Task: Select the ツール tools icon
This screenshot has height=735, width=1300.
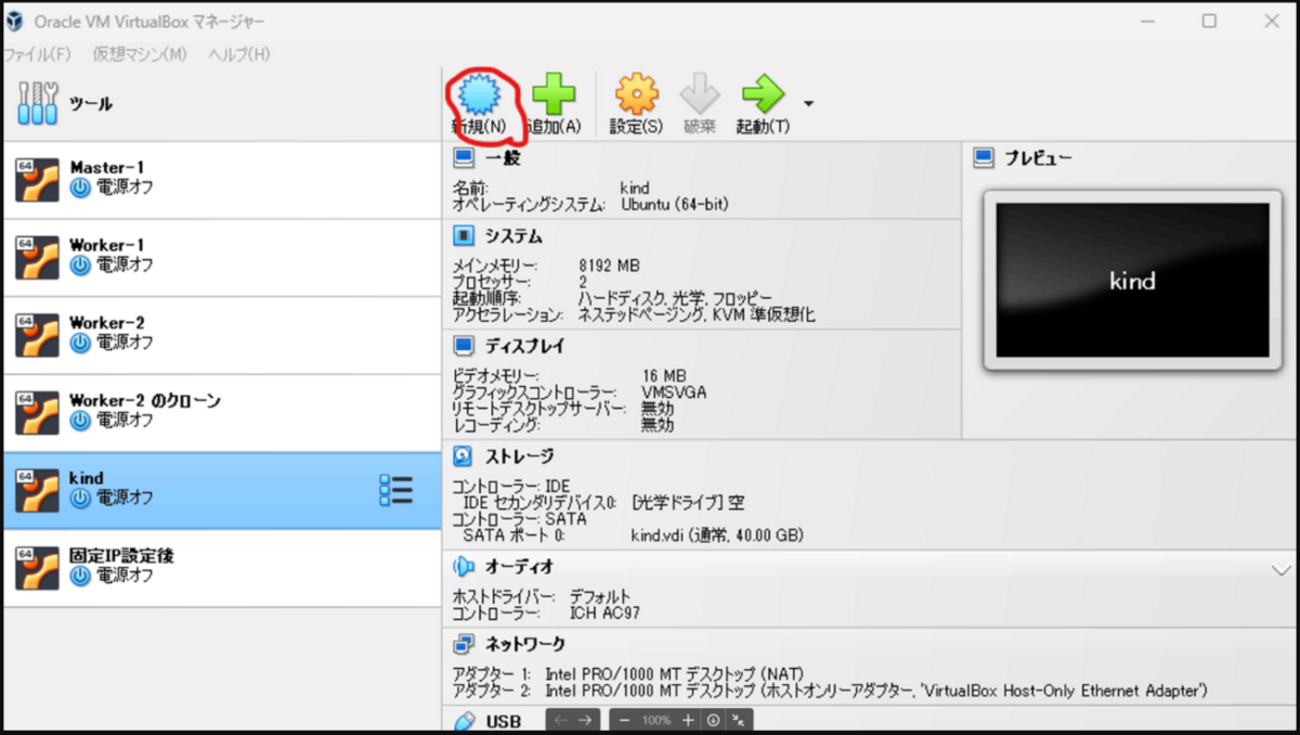Action: (x=38, y=103)
